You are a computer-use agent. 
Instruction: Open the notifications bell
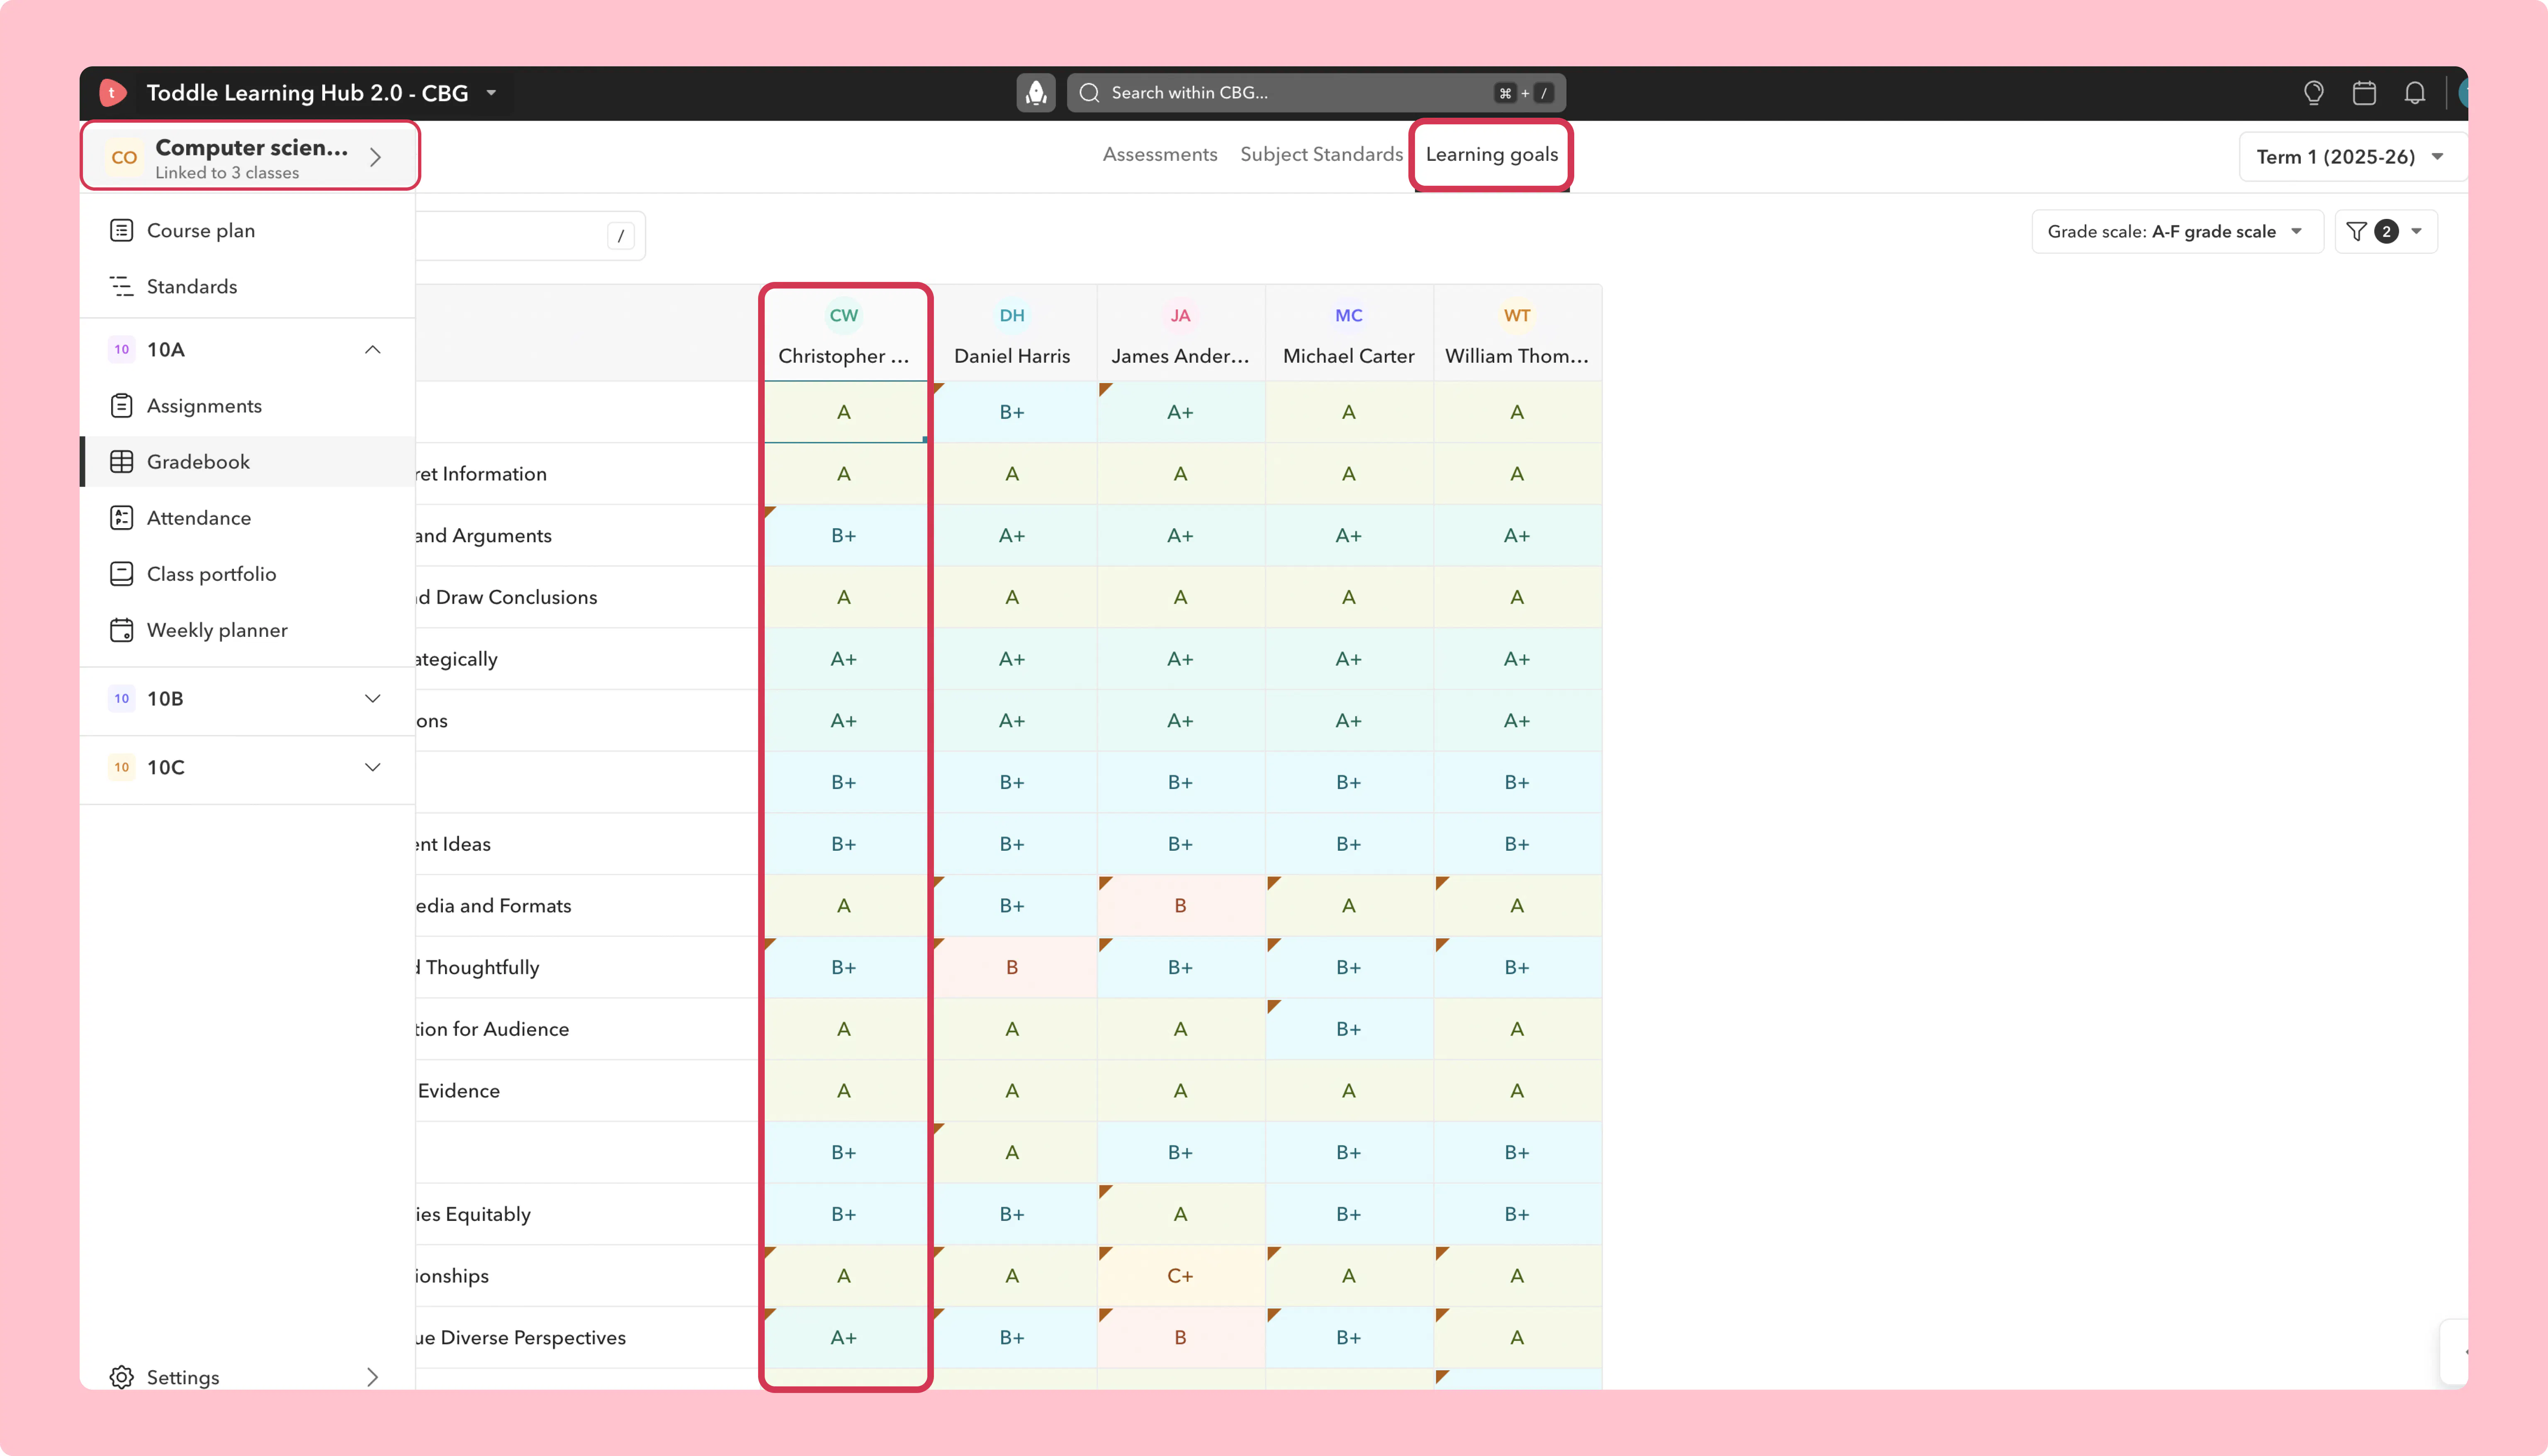tap(2415, 93)
